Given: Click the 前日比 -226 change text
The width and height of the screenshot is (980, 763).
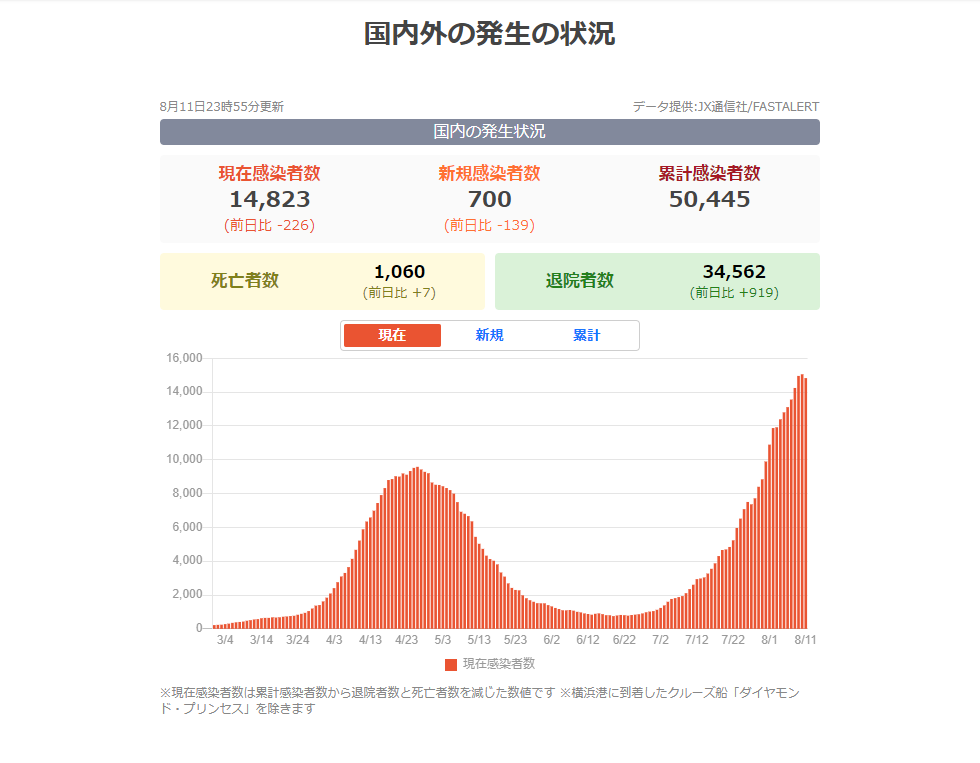Looking at the screenshot, I should click(x=270, y=225).
